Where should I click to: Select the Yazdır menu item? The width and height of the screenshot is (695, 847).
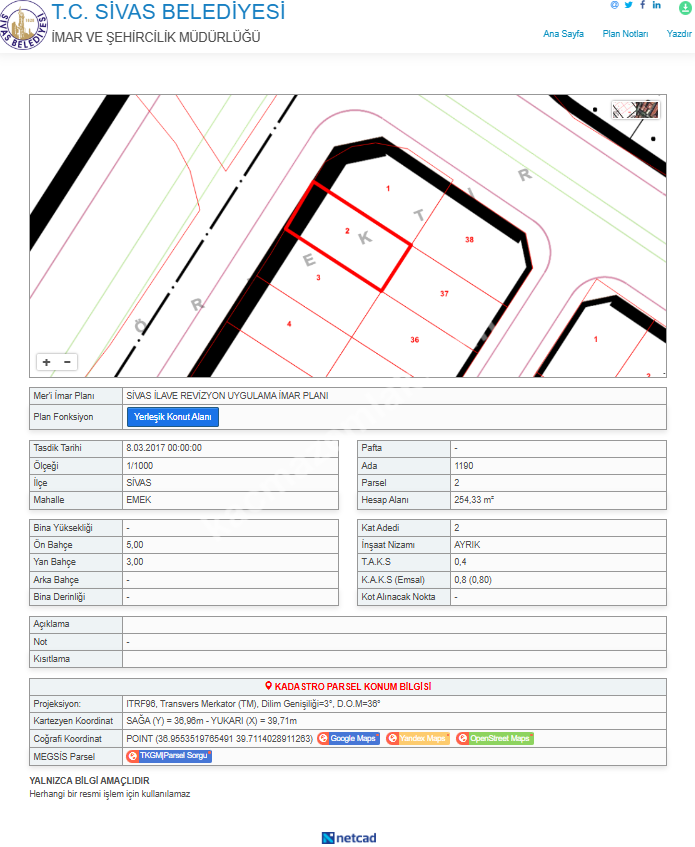(x=680, y=34)
